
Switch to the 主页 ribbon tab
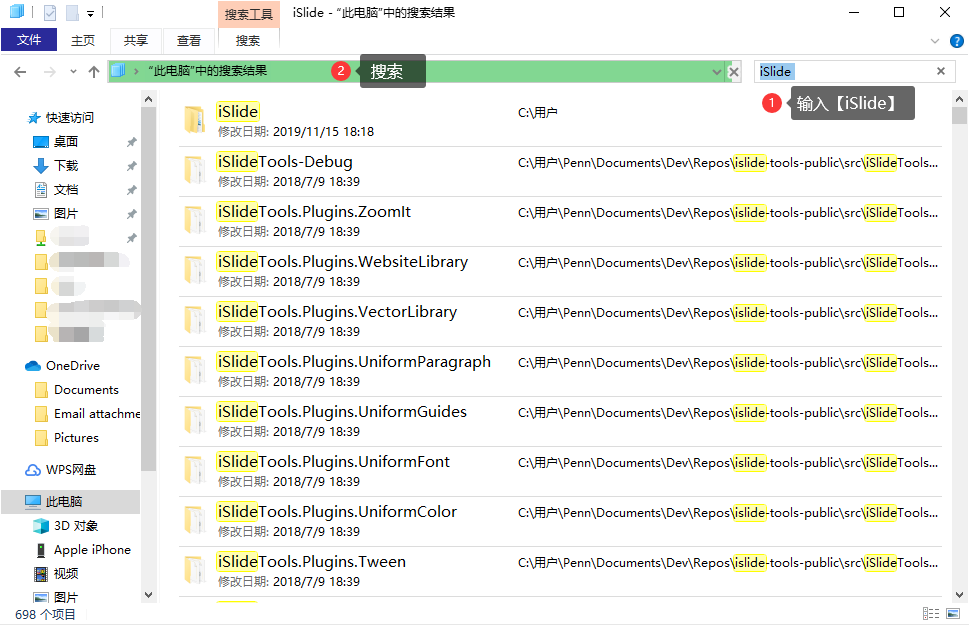83,41
